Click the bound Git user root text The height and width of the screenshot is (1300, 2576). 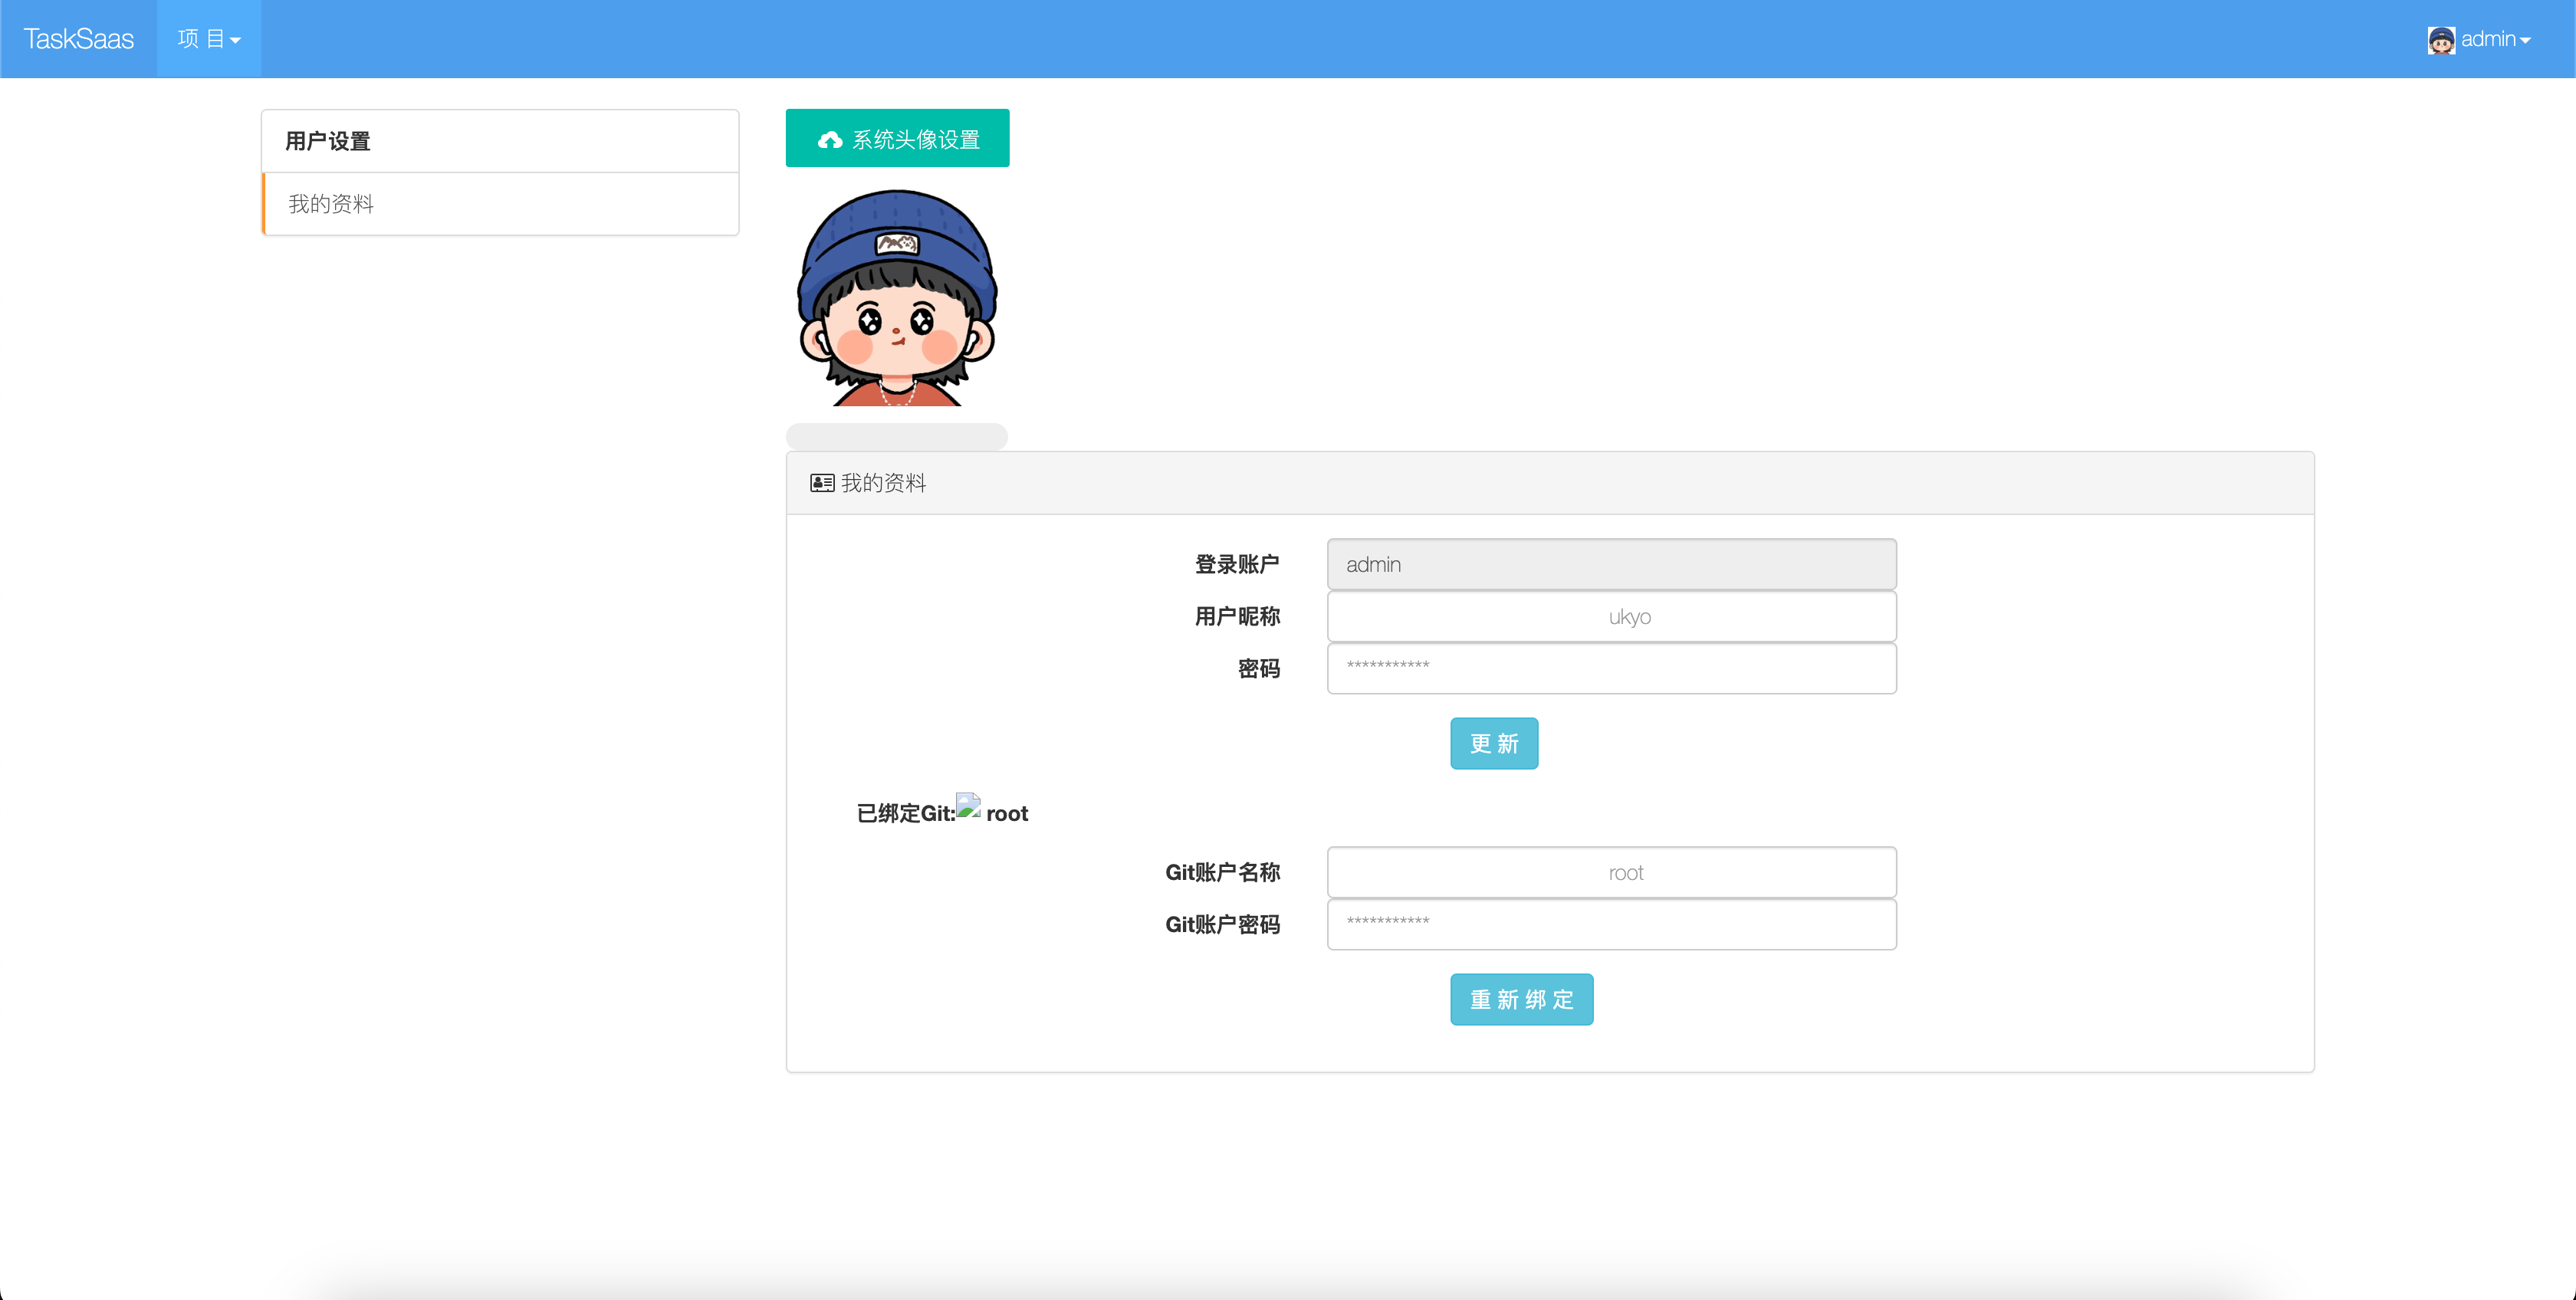1007,814
